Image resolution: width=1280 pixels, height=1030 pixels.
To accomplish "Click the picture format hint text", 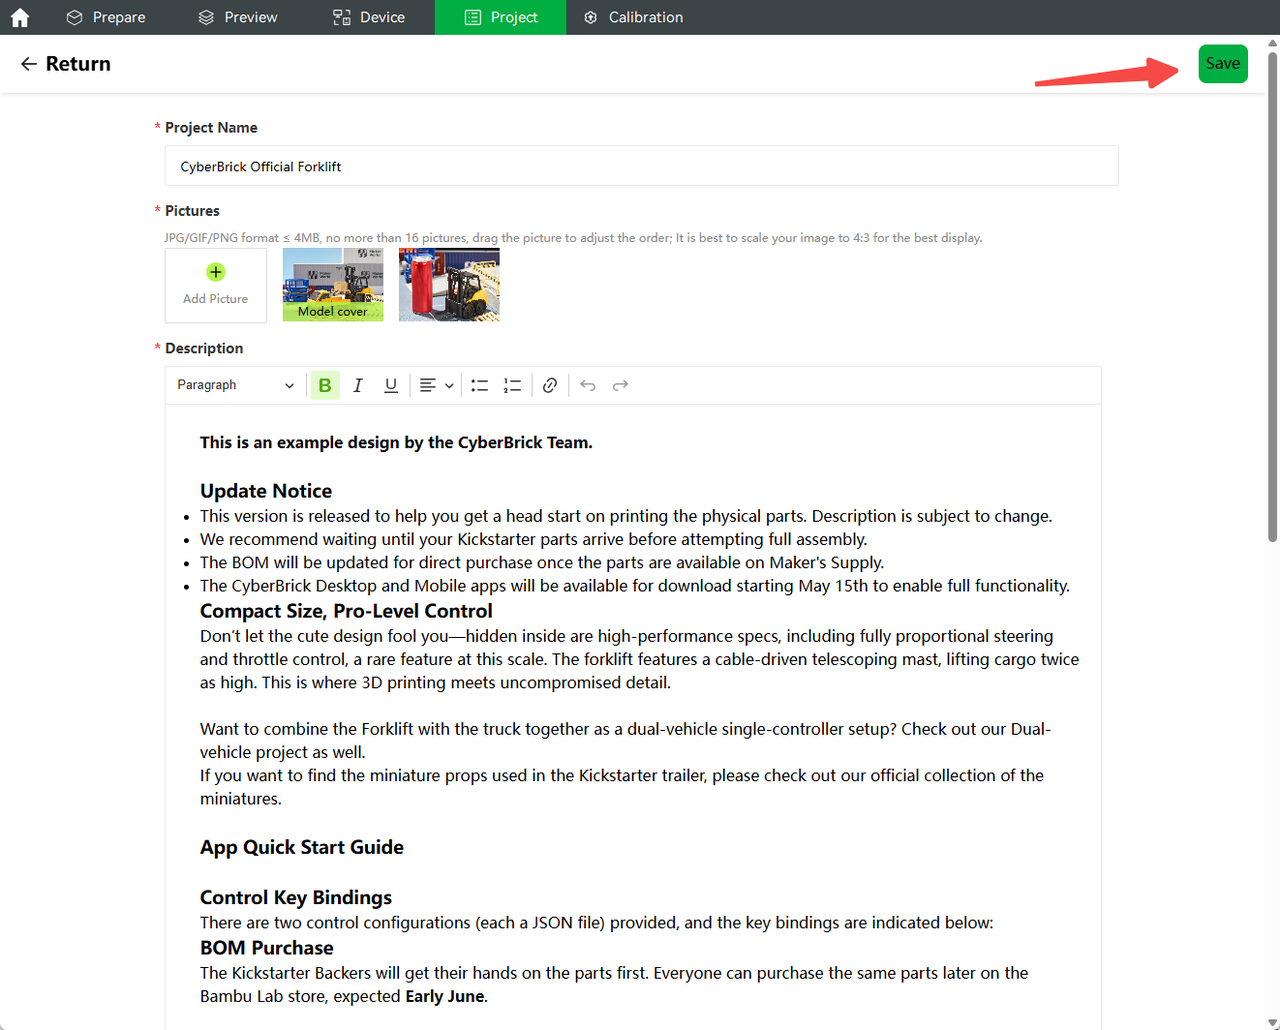I will [573, 238].
